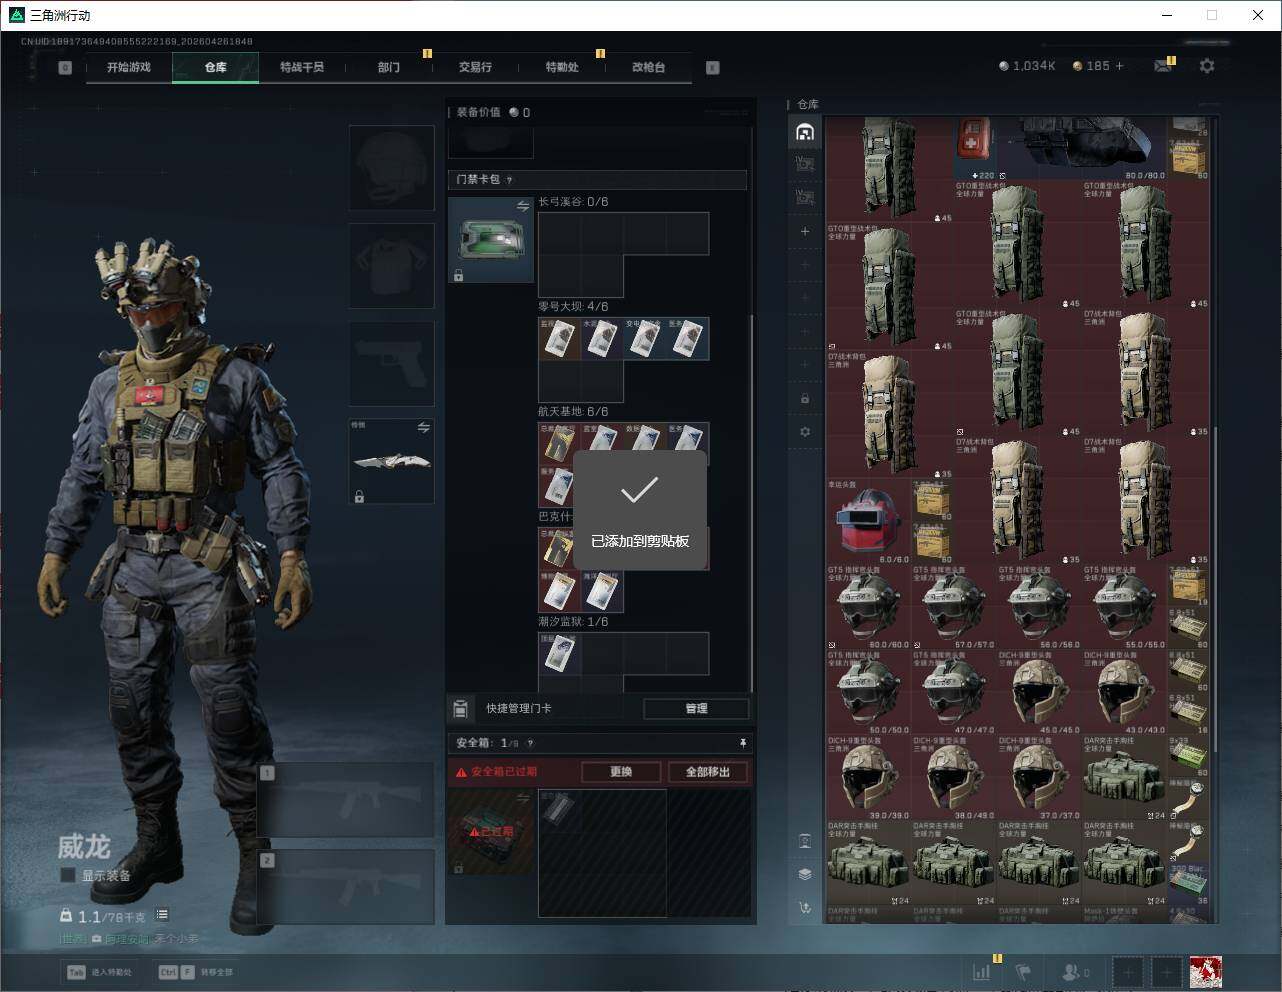Click the empty body armor slot

(392, 265)
